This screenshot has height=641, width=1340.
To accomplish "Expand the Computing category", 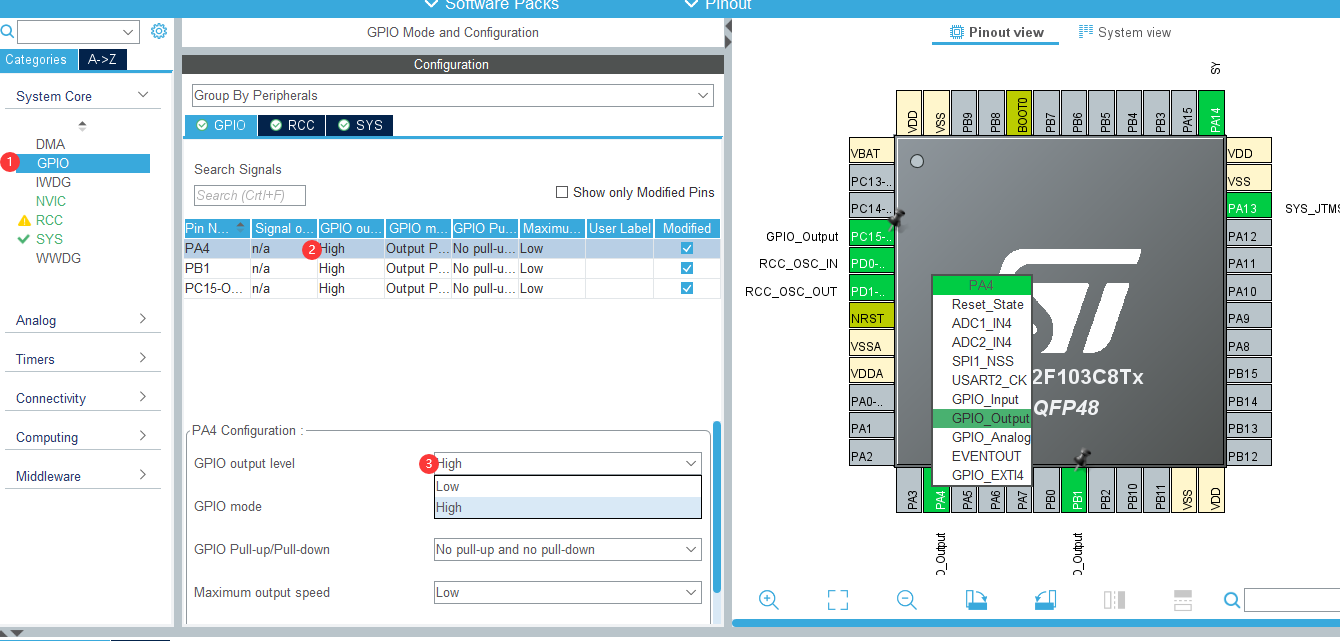I will [x=143, y=436].
